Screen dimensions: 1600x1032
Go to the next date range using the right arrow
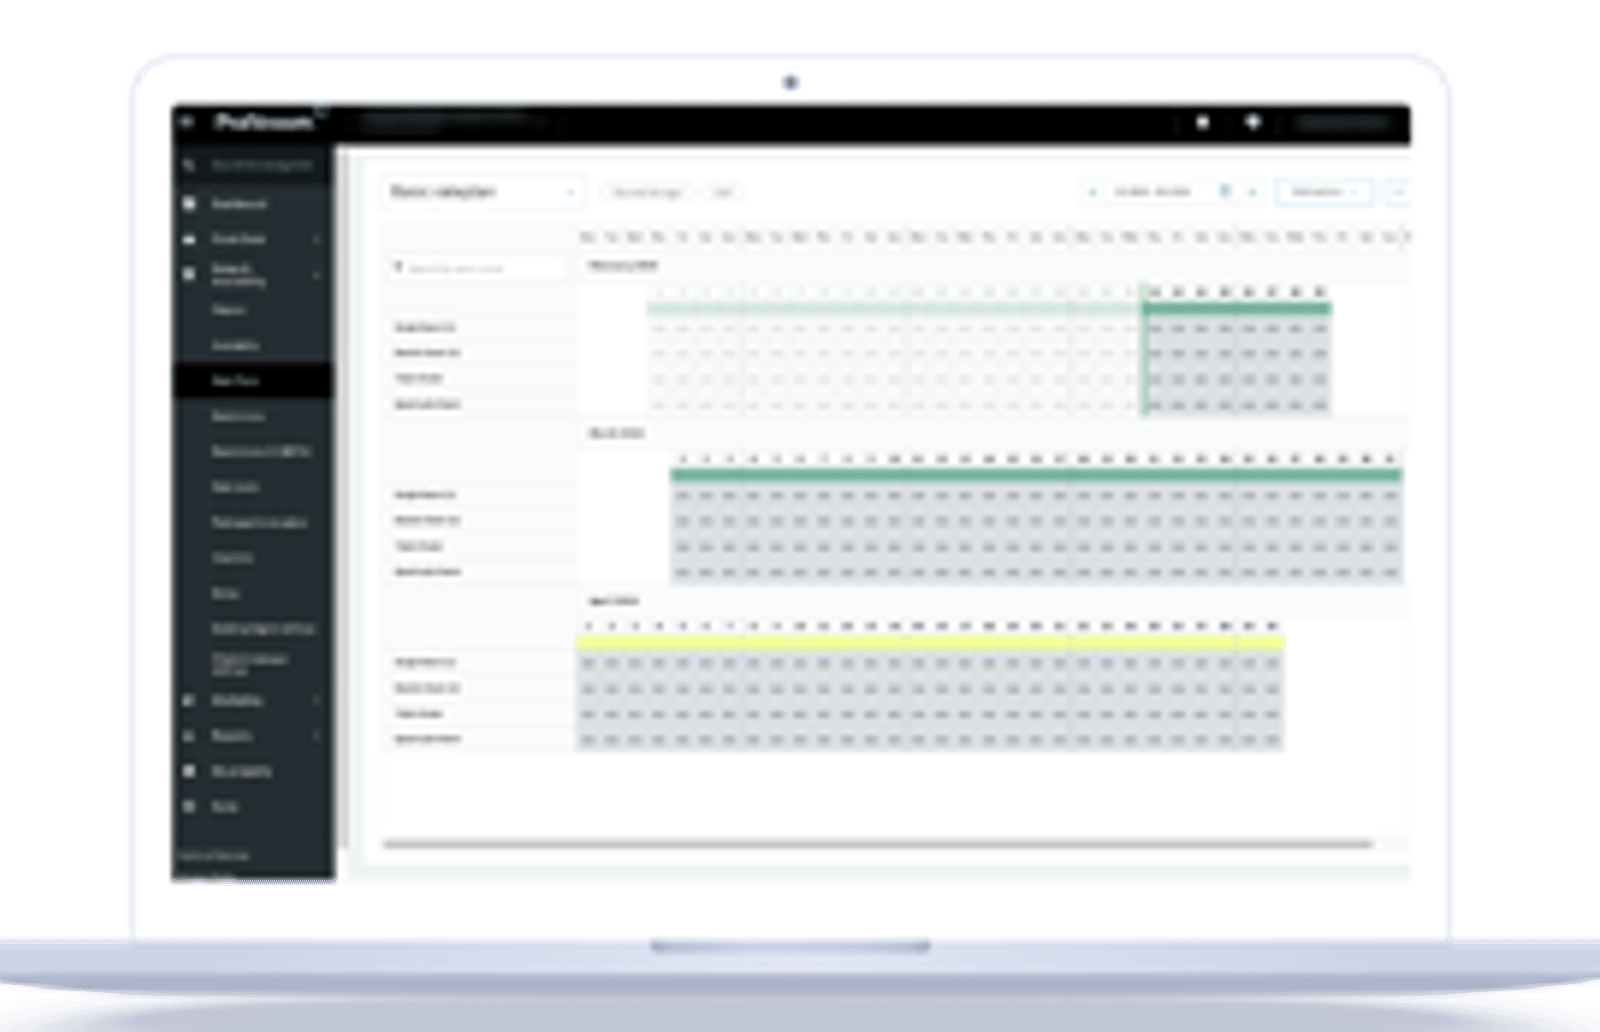pos(1252,192)
